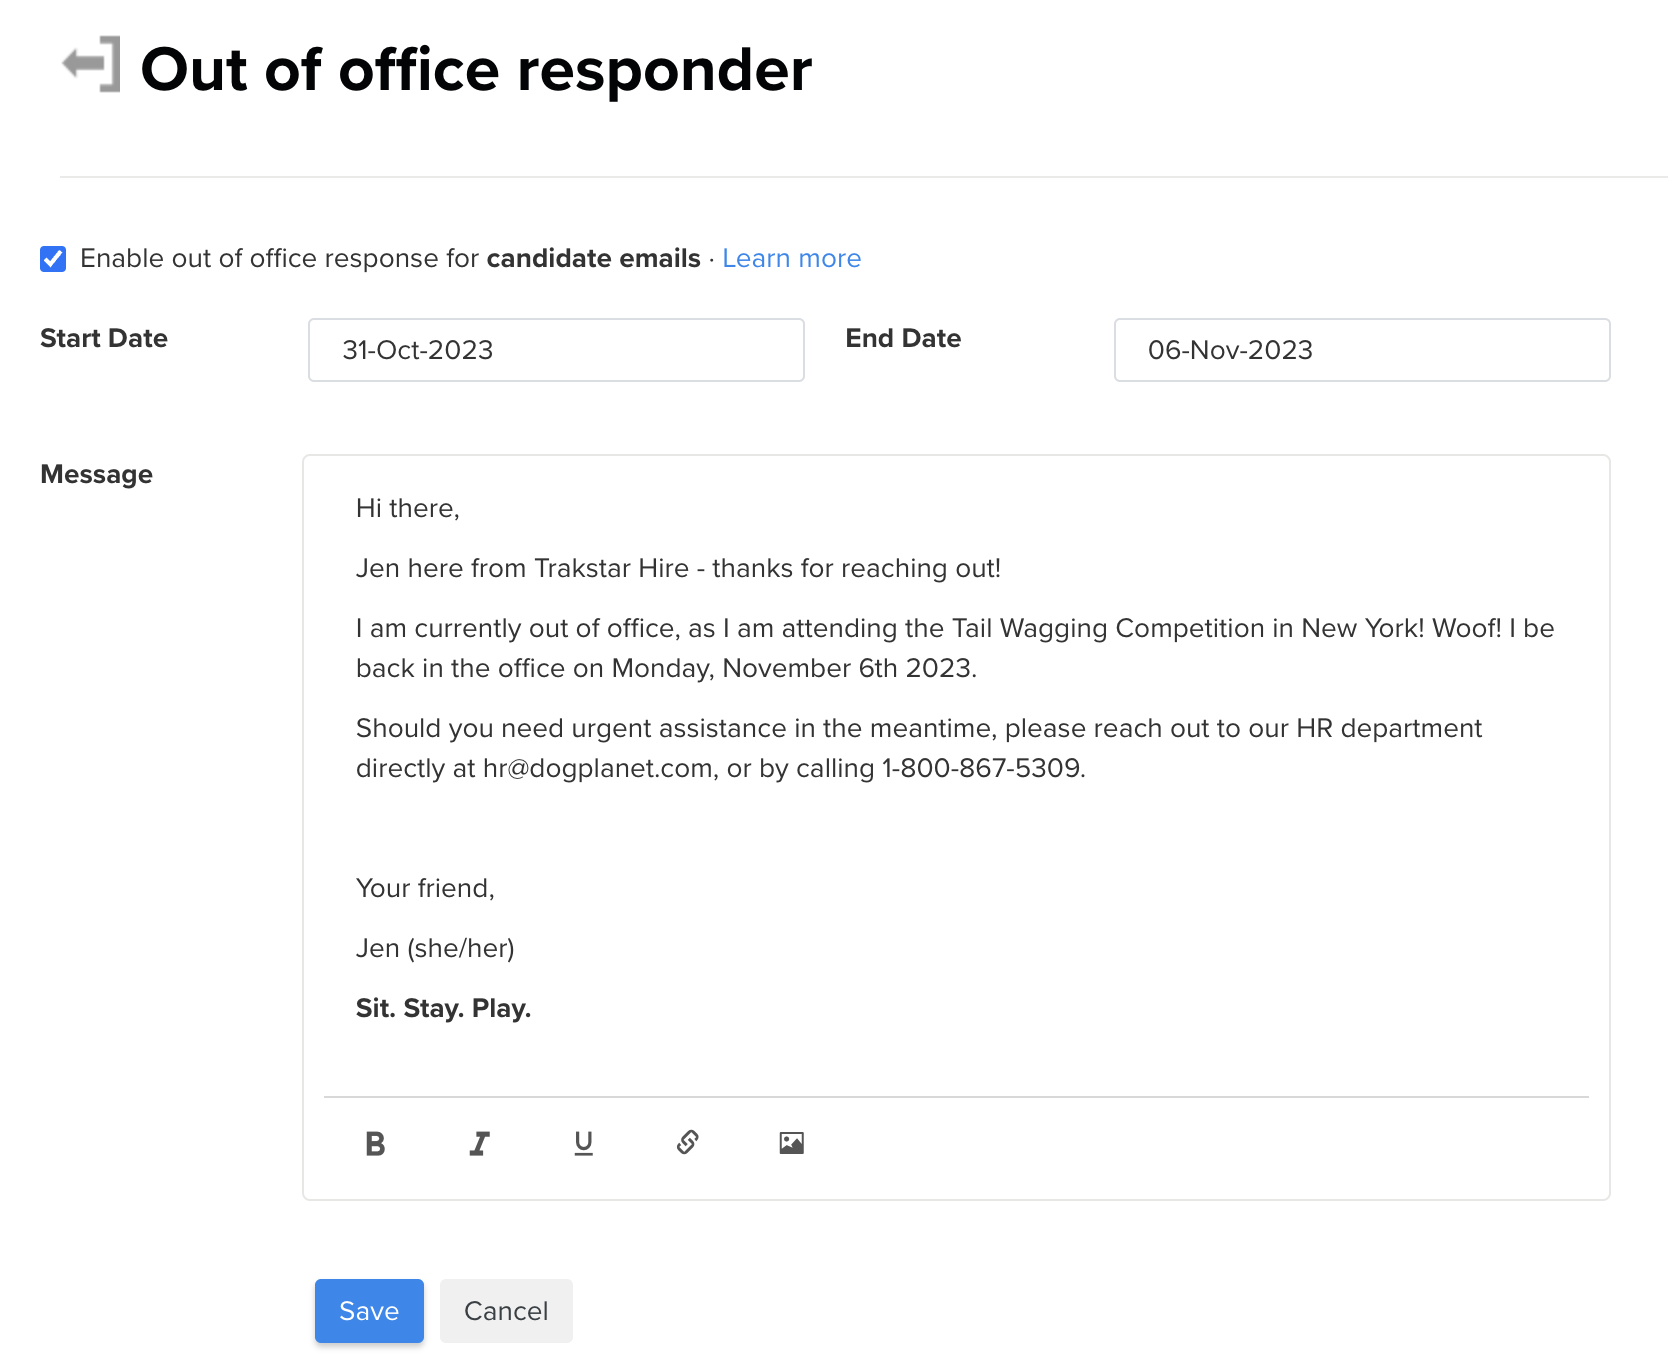This screenshot has width=1668, height=1364.
Task: Click the Jen here from Trakstar Hire line
Action: click(x=678, y=568)
